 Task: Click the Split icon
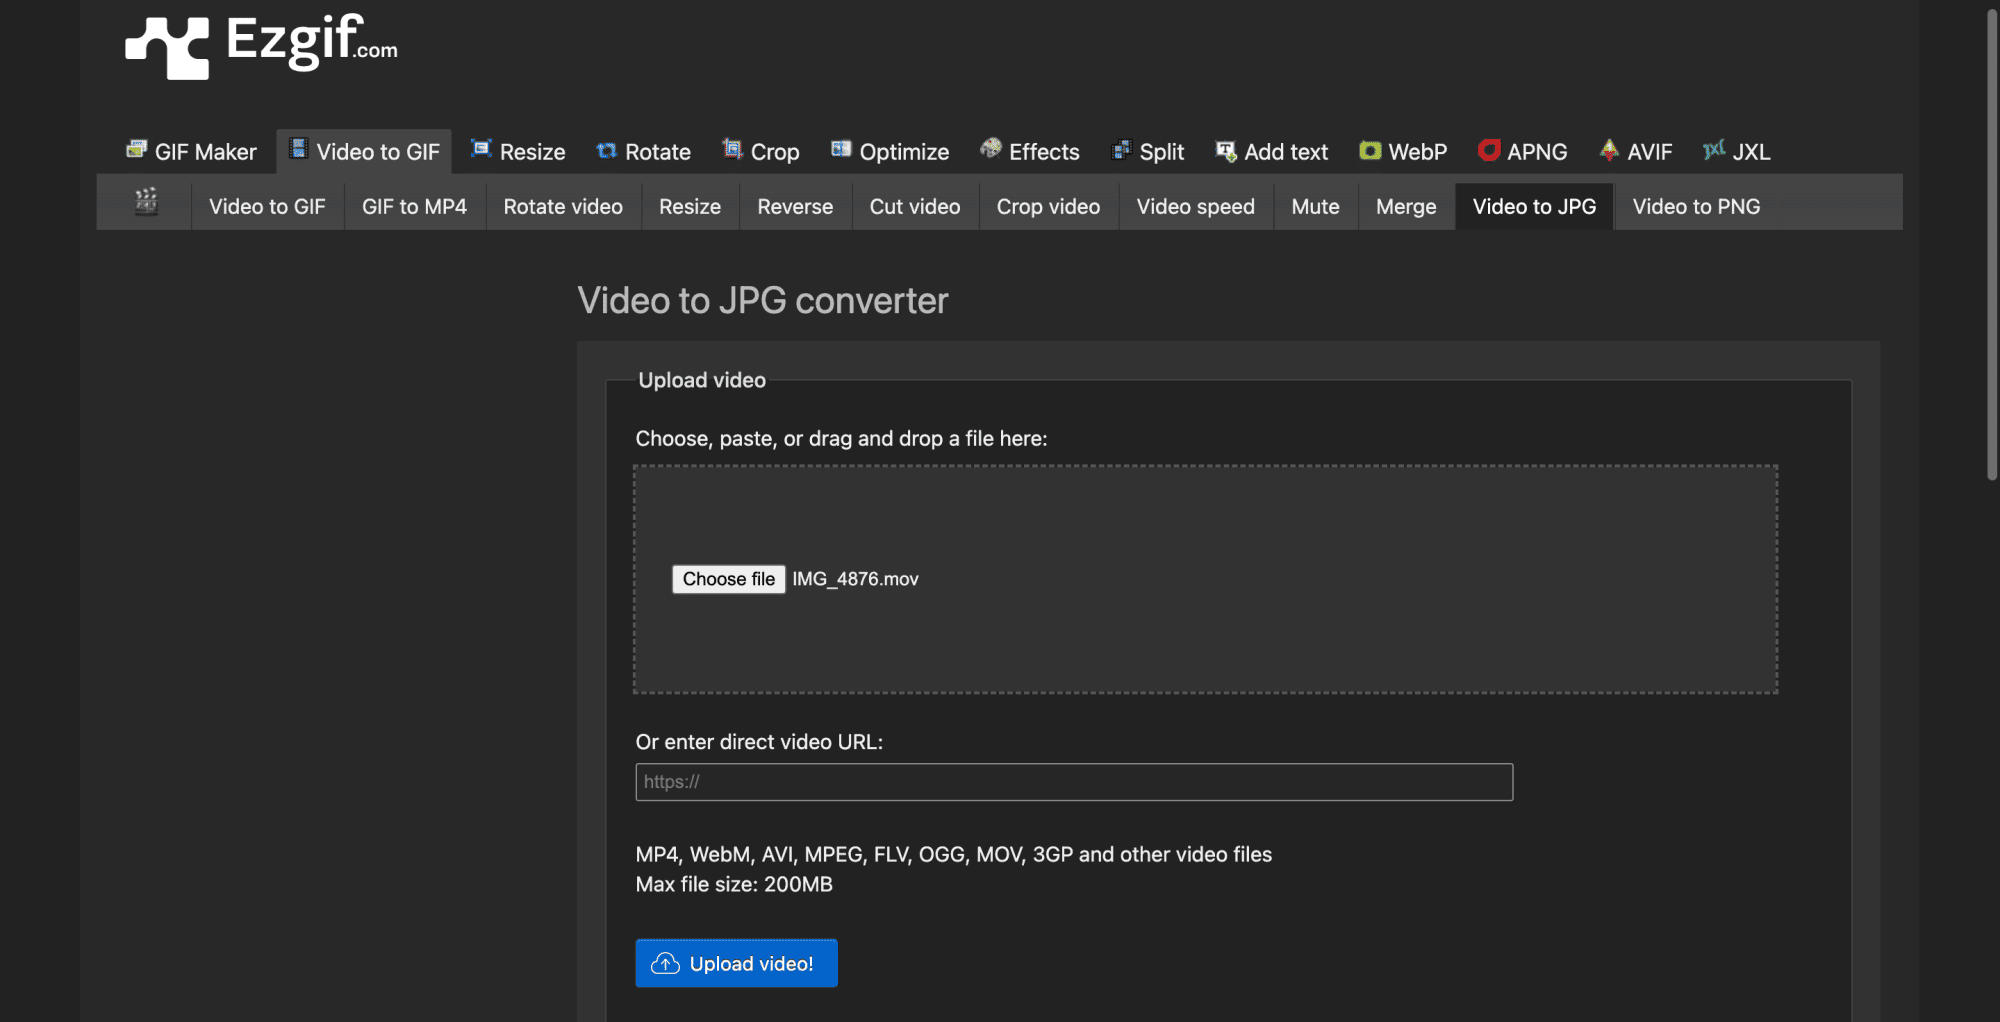click(1122, 150)
